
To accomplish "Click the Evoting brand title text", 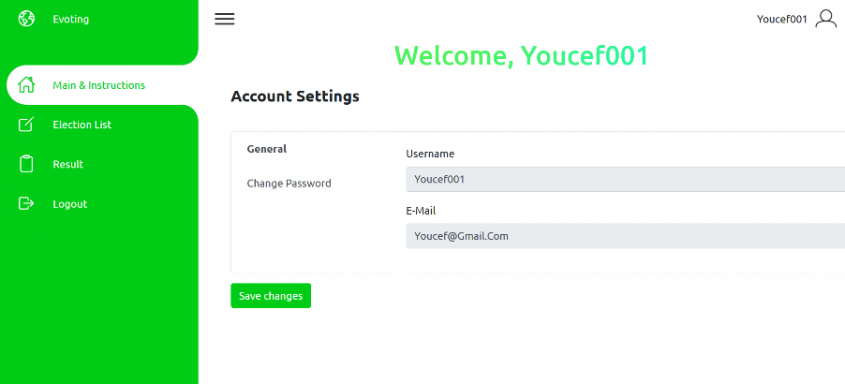I will [71, 19].
